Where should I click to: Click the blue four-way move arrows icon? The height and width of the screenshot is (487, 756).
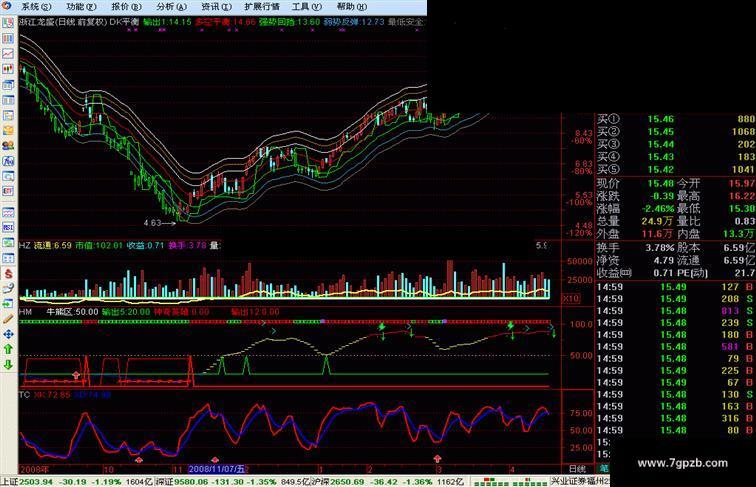click(x=8, y=334)
